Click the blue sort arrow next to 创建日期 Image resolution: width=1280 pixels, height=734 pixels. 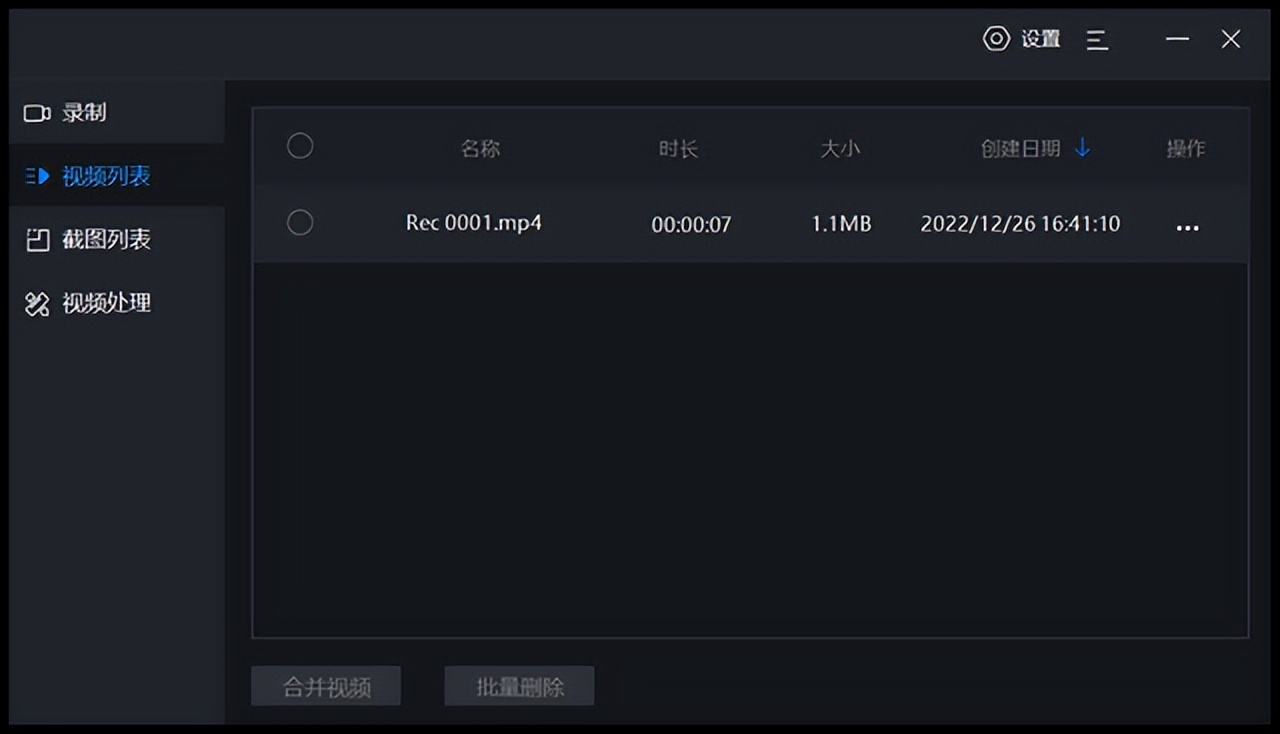coord(1081,146)
